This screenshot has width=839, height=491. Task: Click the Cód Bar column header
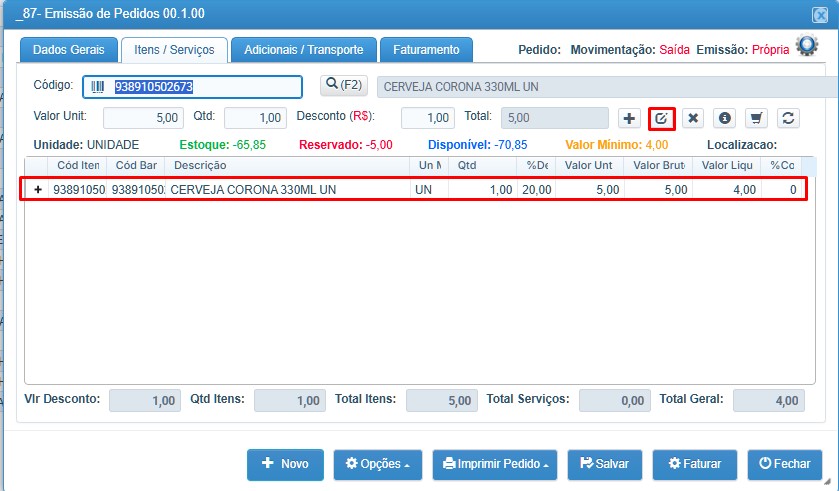pyautogui.click(x=136, y=165)
